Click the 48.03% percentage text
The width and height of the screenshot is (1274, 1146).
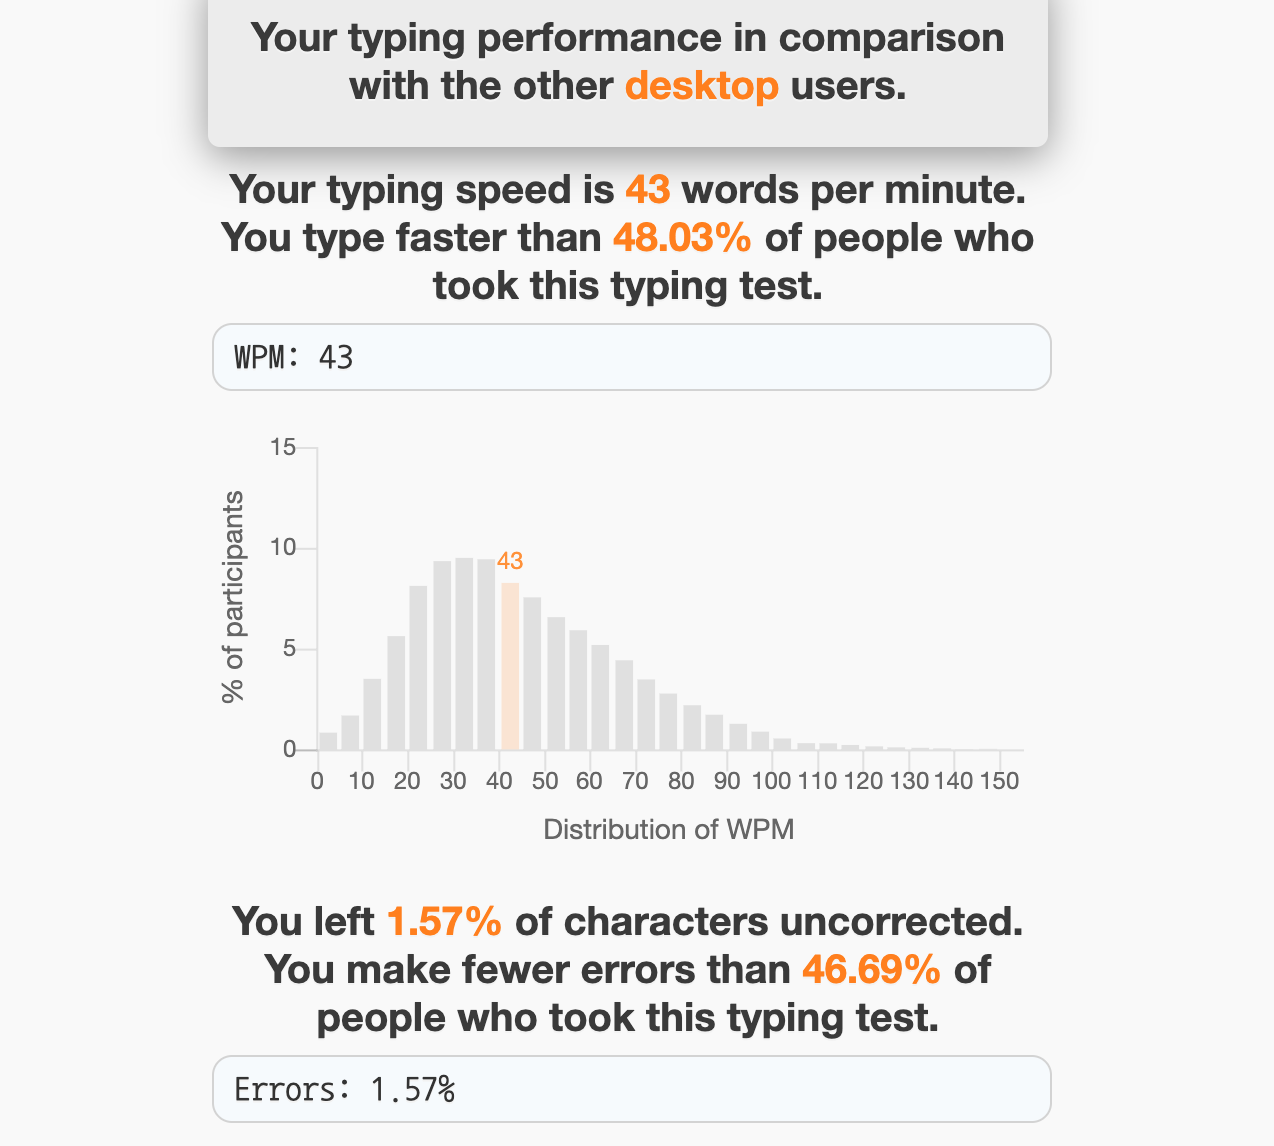(x=682, y=238)
